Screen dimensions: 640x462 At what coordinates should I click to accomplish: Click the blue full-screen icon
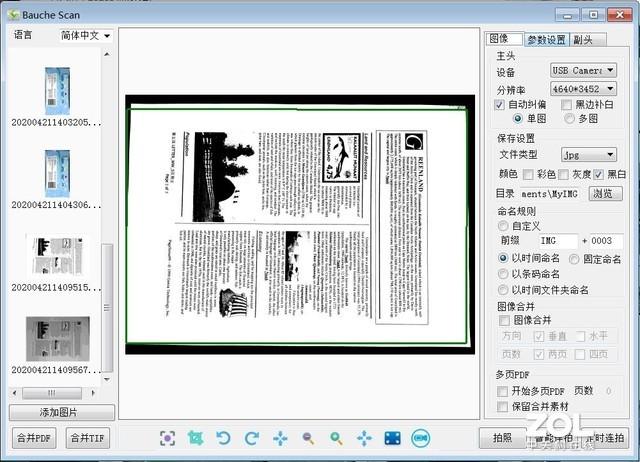pos(392,438)
